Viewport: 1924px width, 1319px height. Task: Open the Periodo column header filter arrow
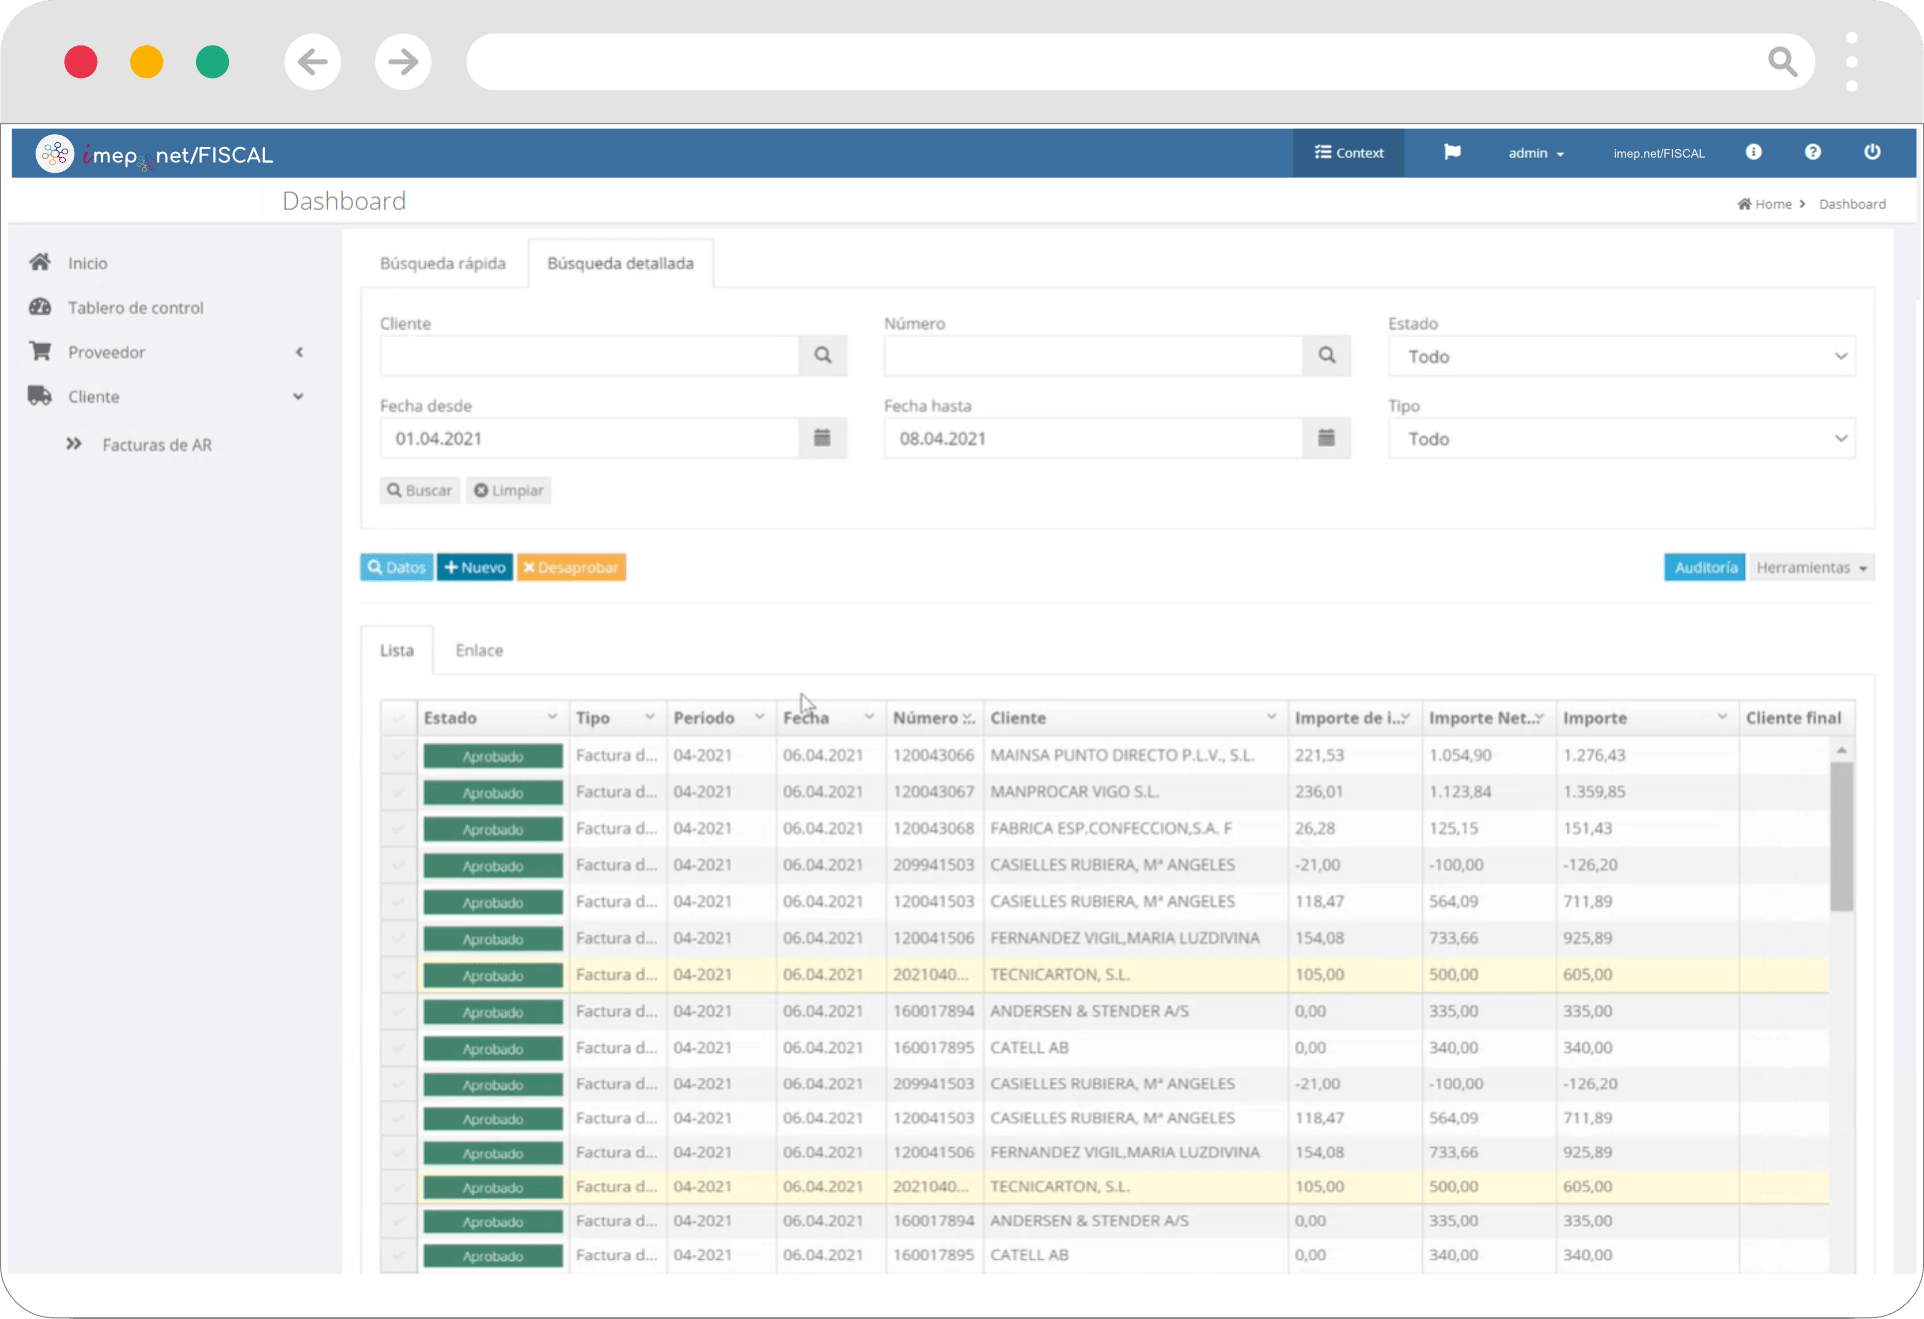759,717
